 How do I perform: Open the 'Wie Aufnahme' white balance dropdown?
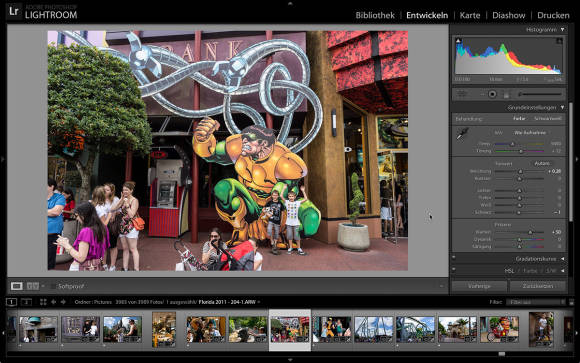pos(530,132)
